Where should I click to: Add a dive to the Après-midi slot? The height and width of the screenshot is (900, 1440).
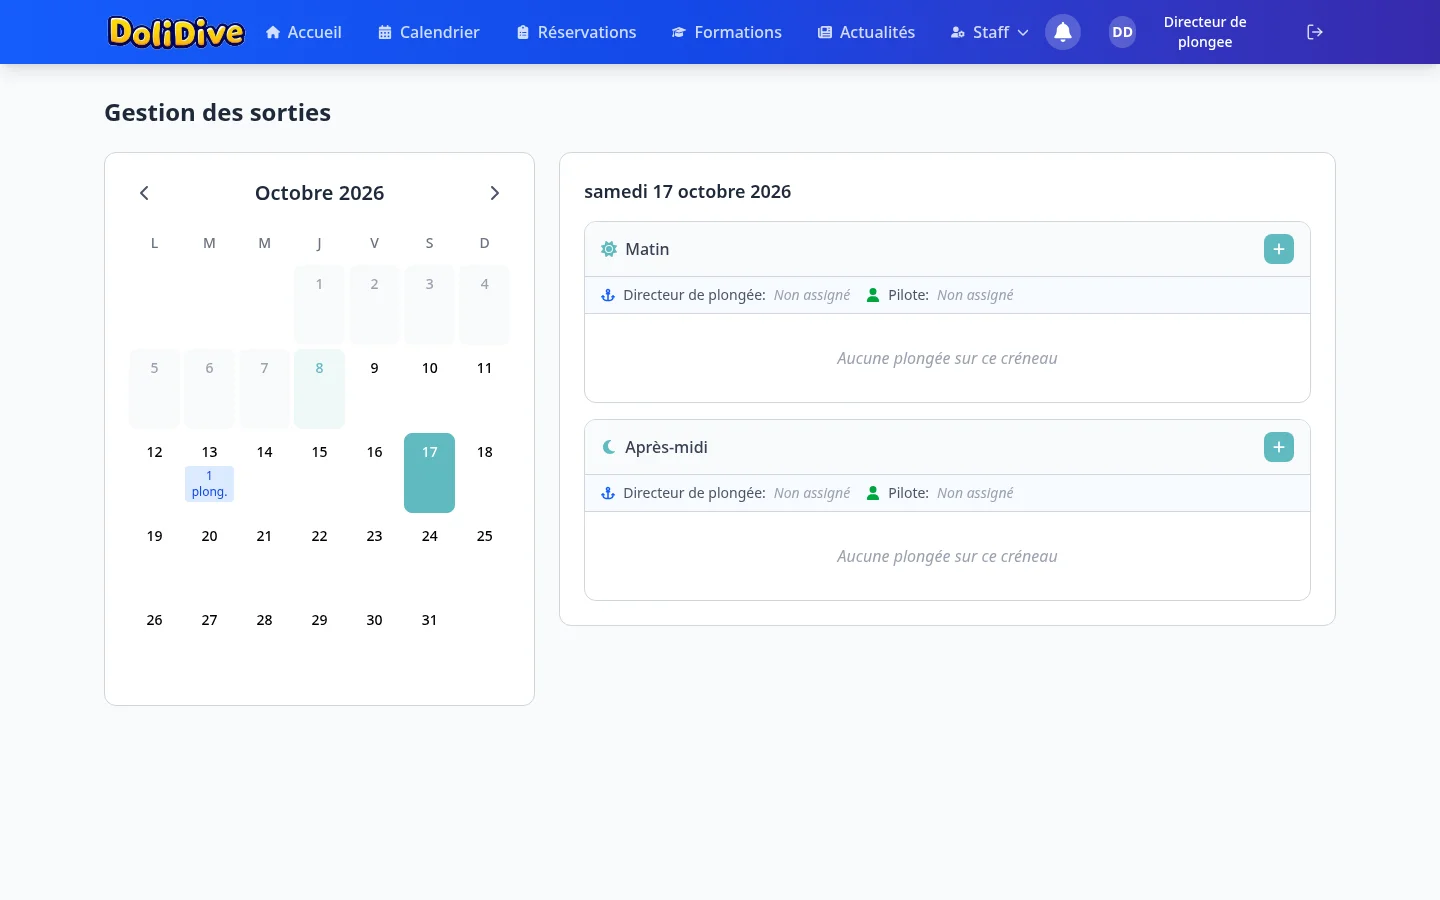(x=1279, y=447)
